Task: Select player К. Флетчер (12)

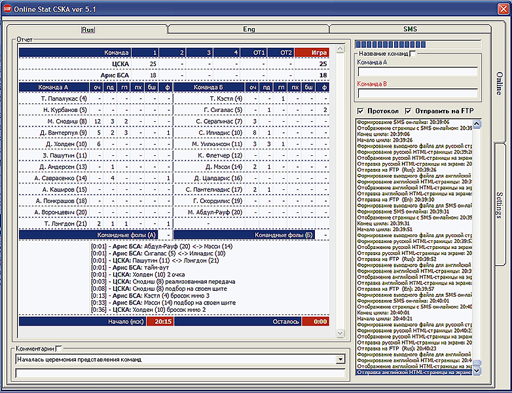Action: point(220,156)
